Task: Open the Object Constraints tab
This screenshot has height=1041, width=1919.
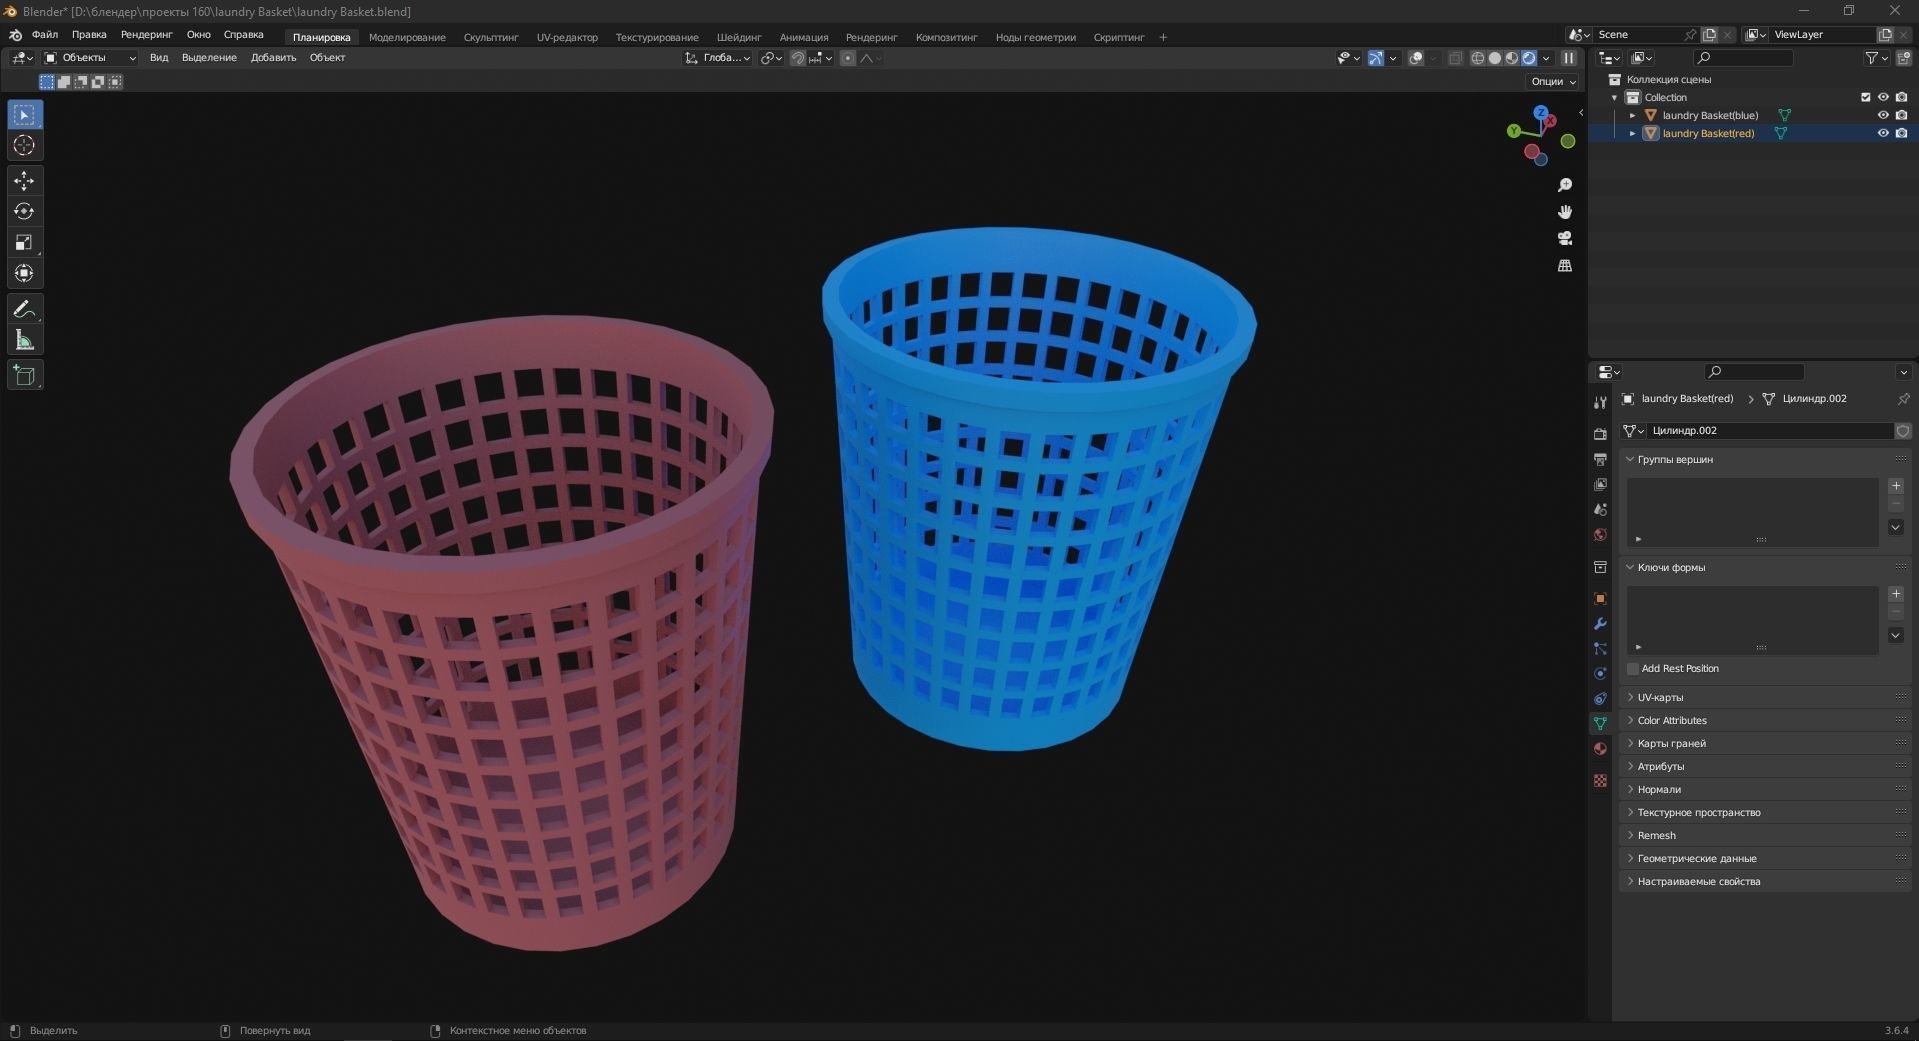Action: pos(1600,698)
